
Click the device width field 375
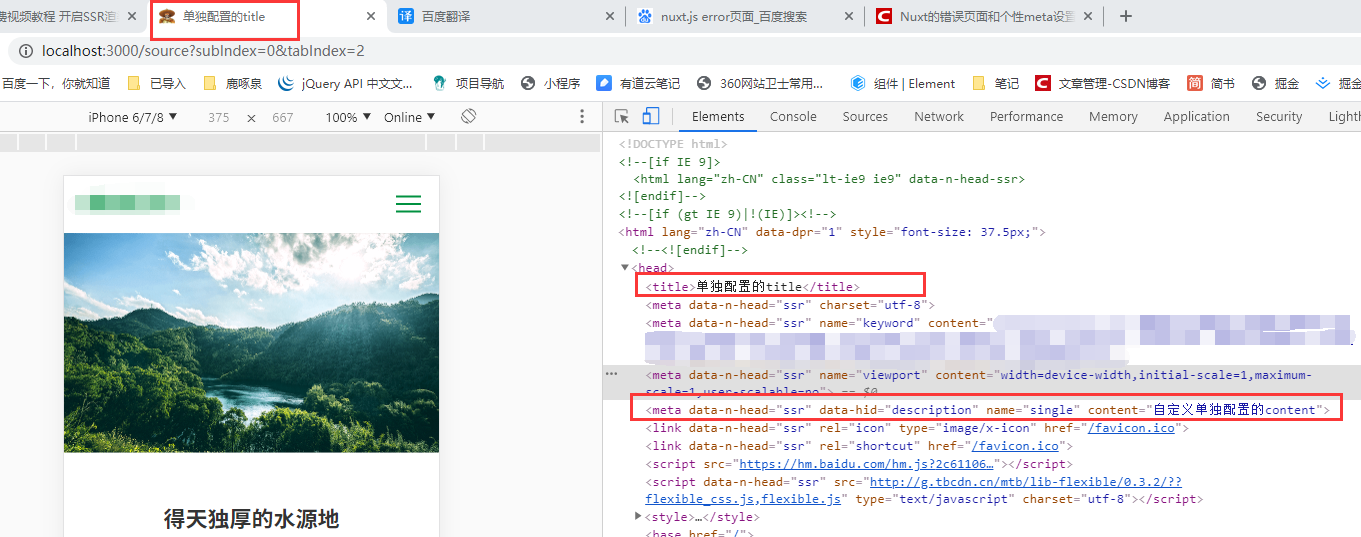tap(219, 117)
